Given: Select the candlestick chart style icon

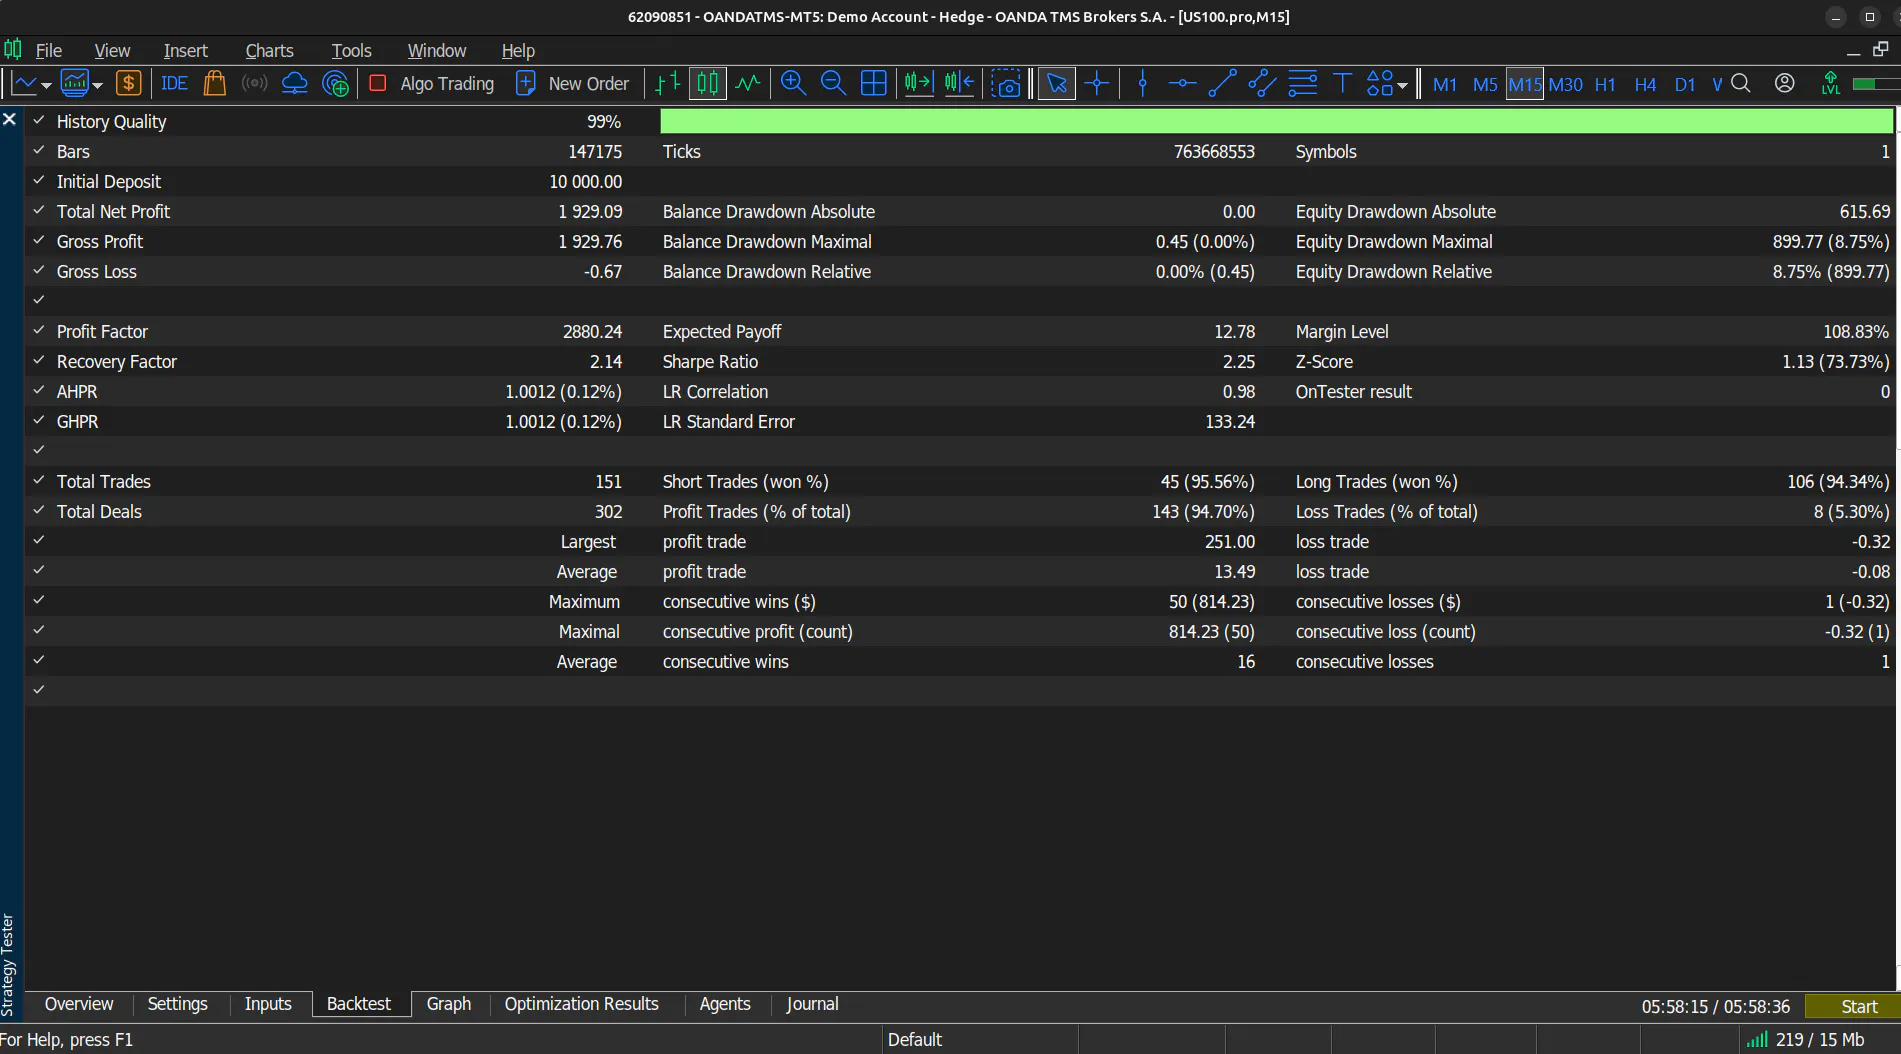Looking at the screenshot, I should pyautogui.click(x=708, y=84).
